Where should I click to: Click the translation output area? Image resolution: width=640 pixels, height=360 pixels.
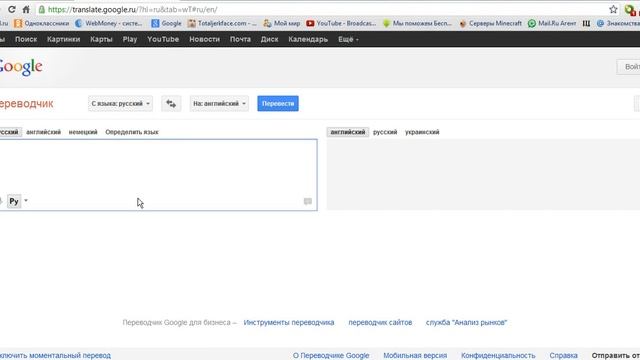pos(483,175)
